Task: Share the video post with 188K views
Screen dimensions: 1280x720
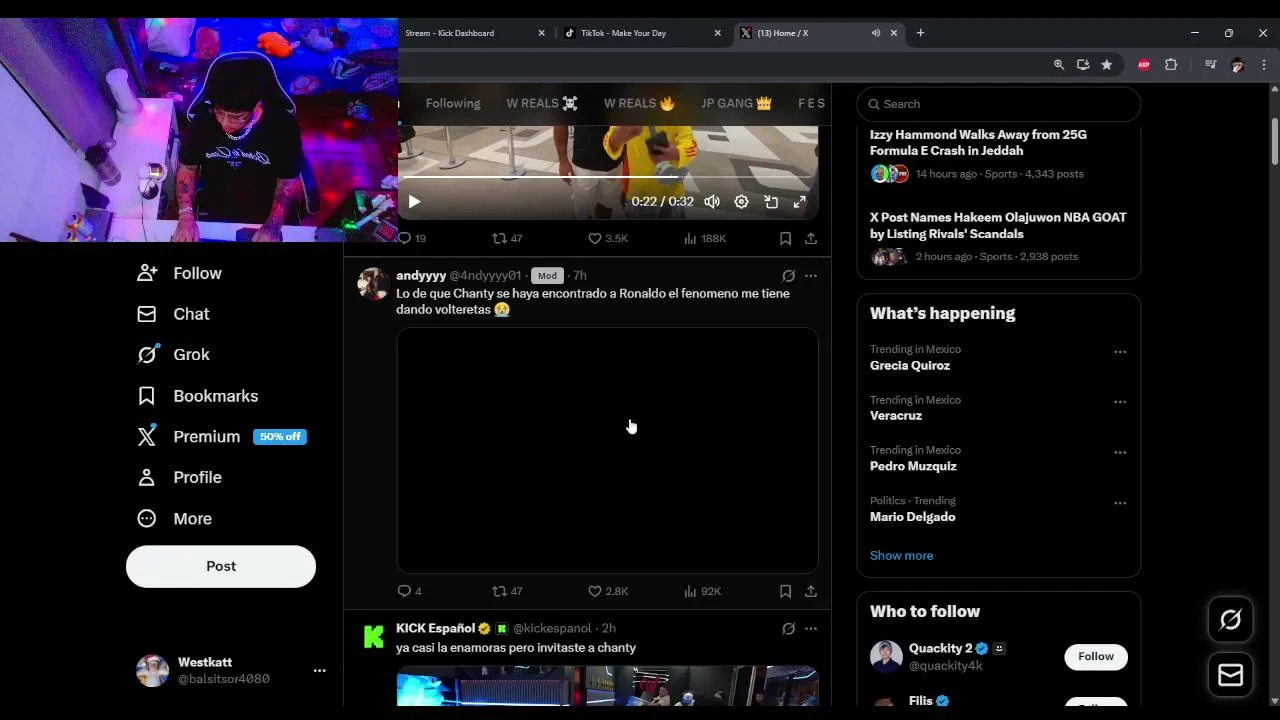Action: tap(811, 238)
